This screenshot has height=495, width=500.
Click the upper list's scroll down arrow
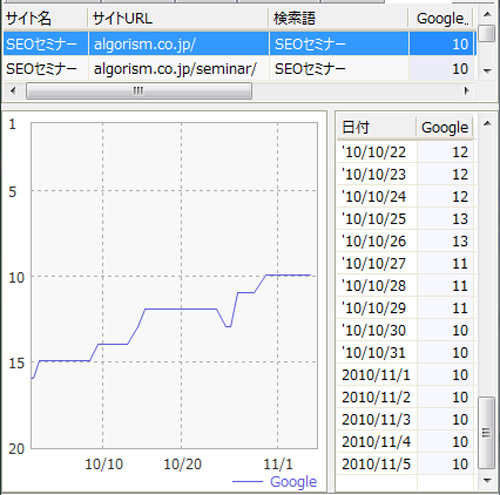pos(487,71)
